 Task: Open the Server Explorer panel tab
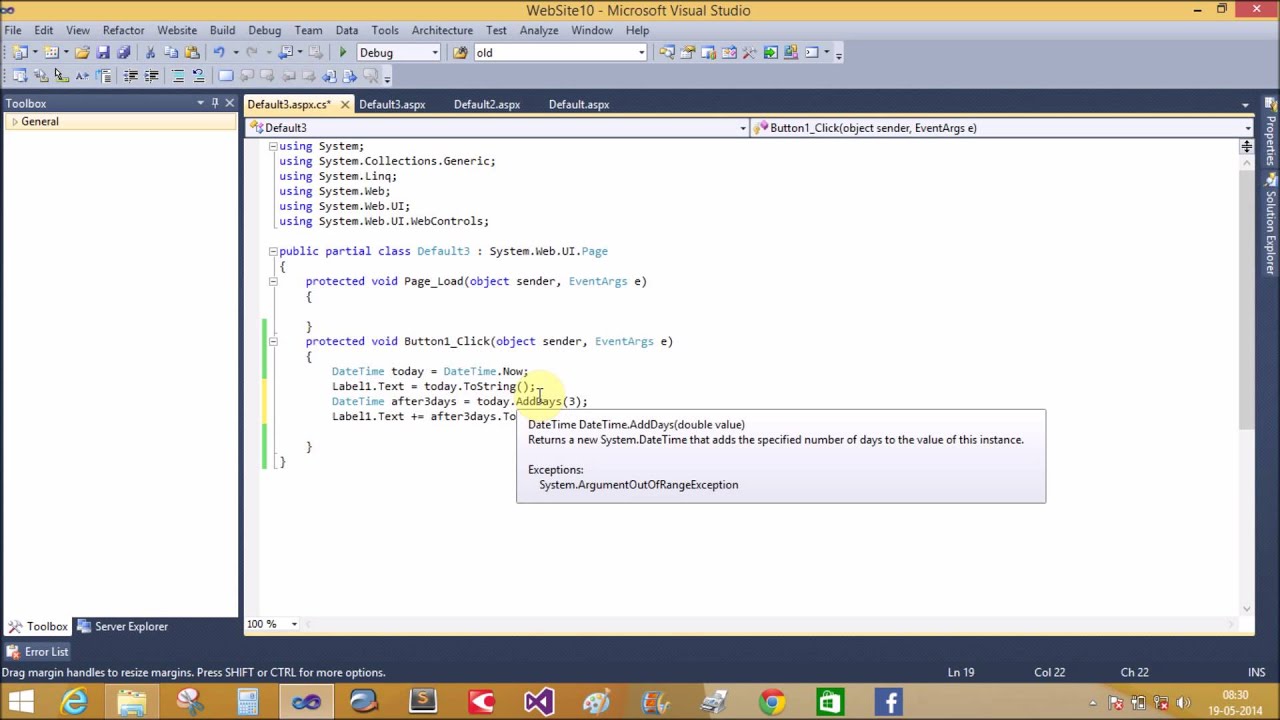click(123, 627)
